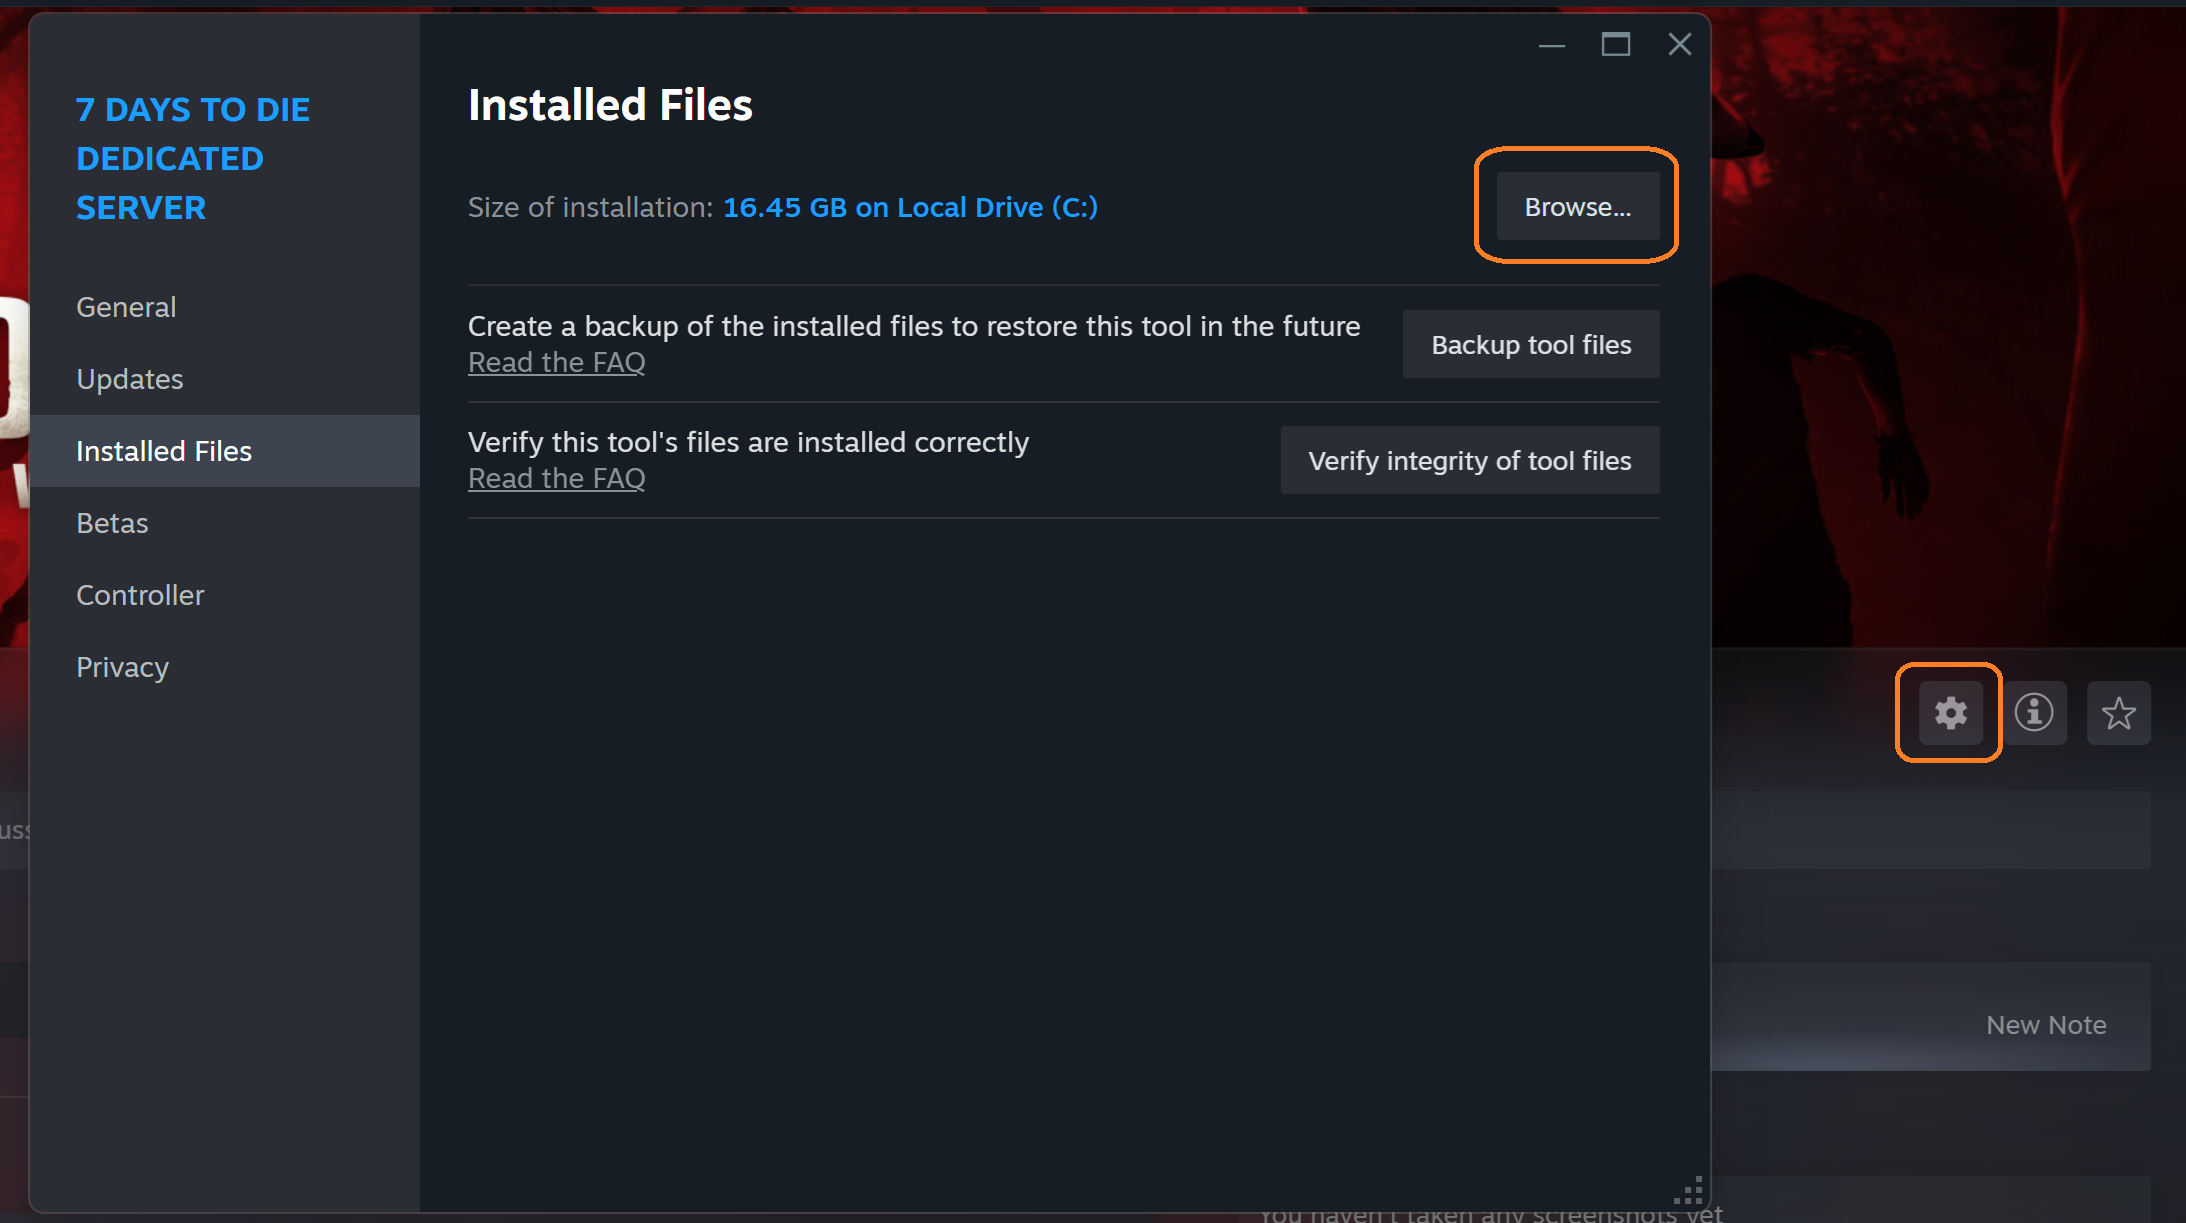
Task: Open the verify Read the FAQ link
Action: [x=556, y=478]
